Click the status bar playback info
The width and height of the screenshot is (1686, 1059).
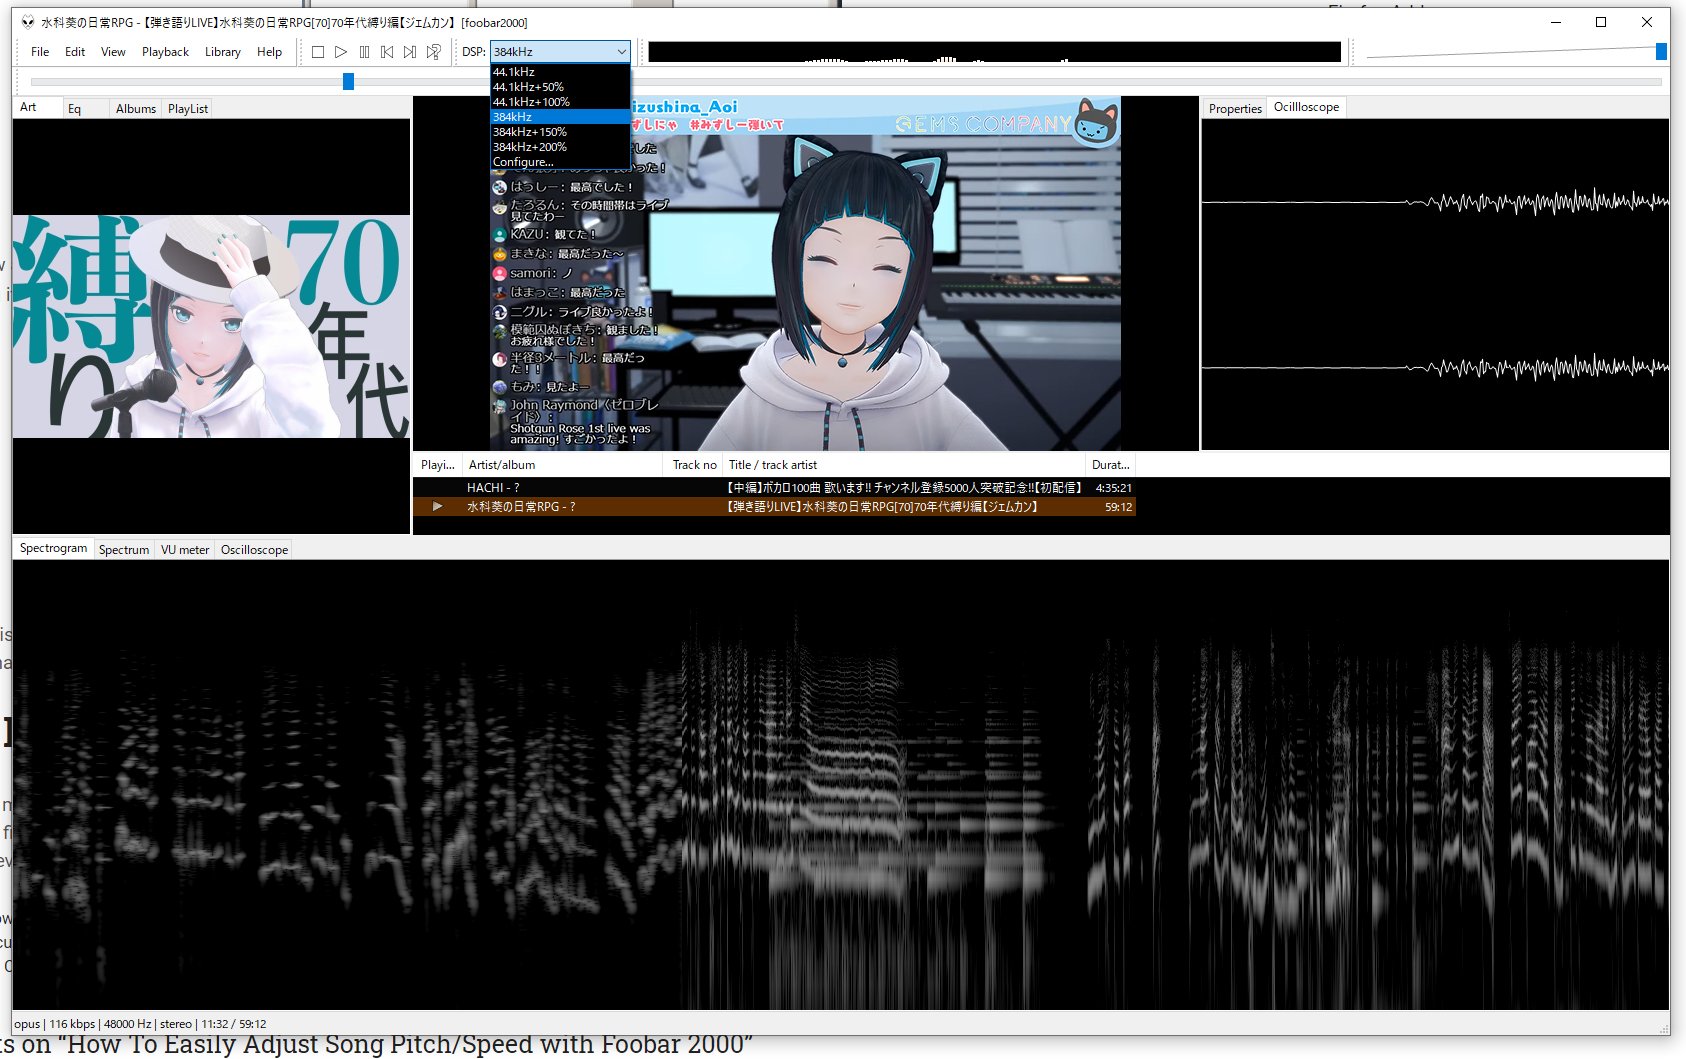pyautogui.click(x=140, y=1024)
